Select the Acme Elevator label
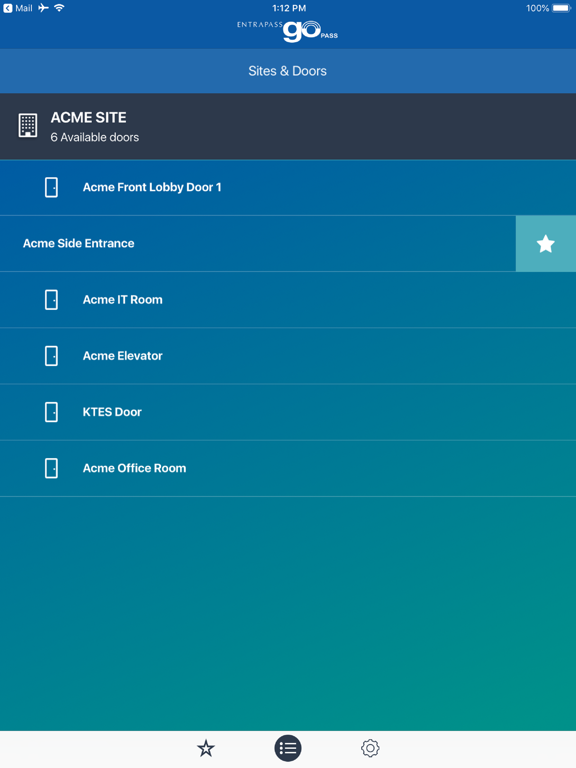 click(x=122, y=356)
